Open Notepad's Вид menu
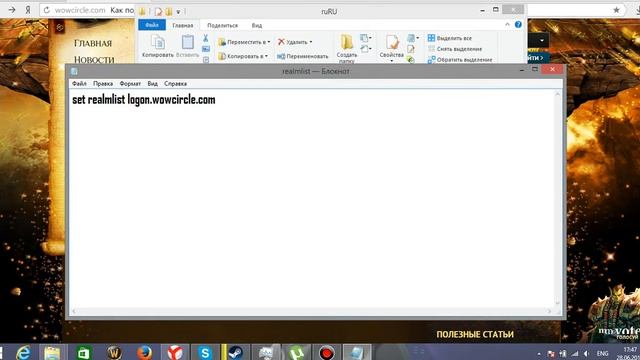 tap(153, 83)
